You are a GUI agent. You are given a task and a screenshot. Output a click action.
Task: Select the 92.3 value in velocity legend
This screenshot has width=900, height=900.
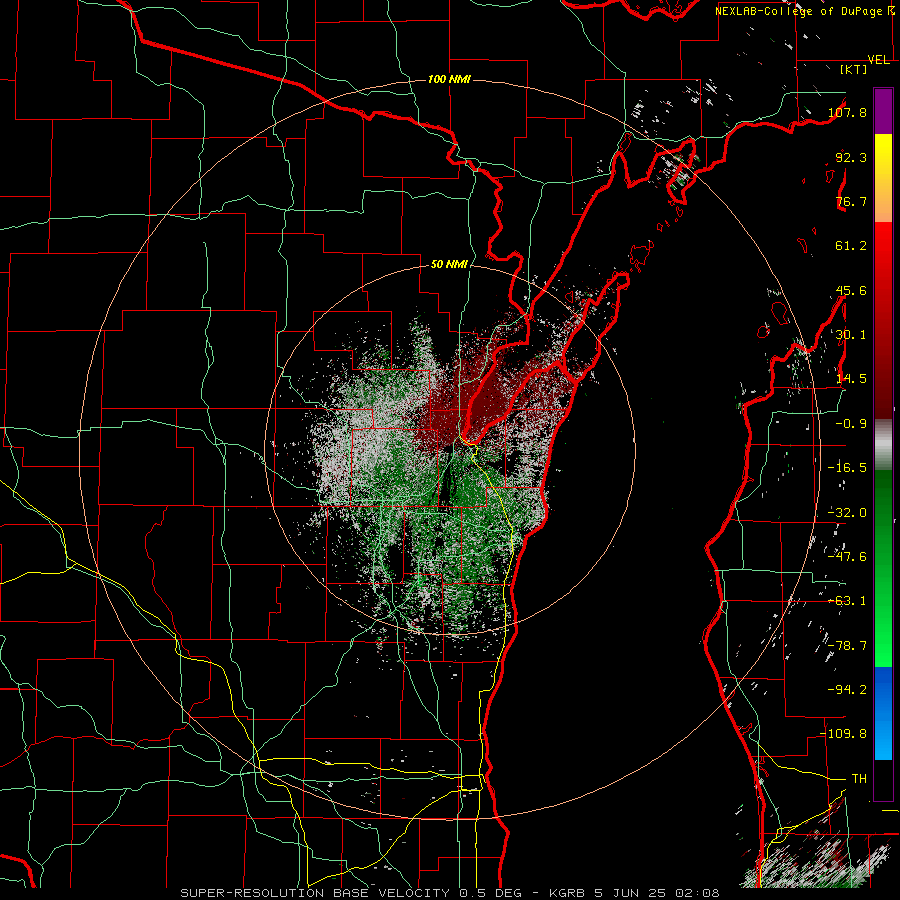tap(851, 157)
